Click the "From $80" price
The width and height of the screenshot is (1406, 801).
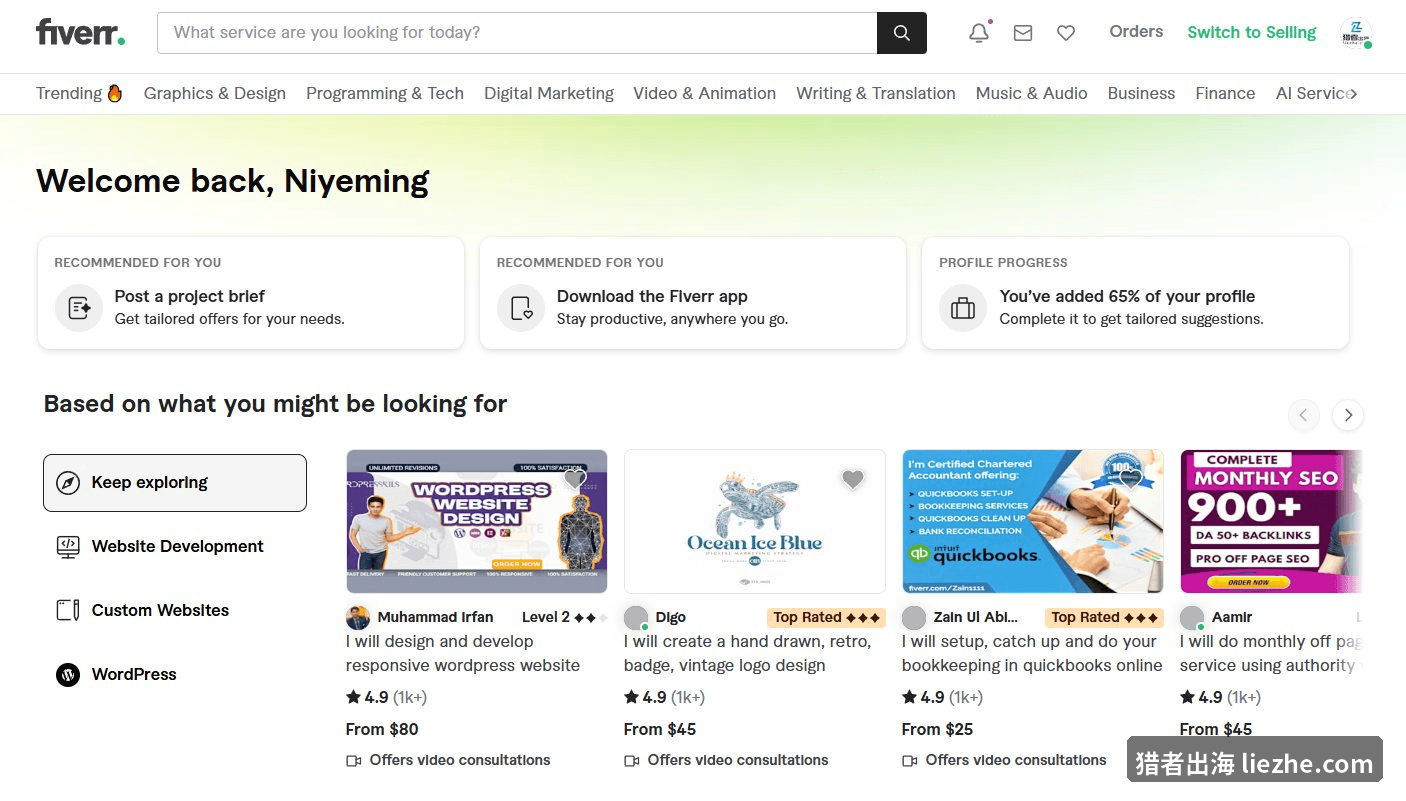click(x=382, y=729)
